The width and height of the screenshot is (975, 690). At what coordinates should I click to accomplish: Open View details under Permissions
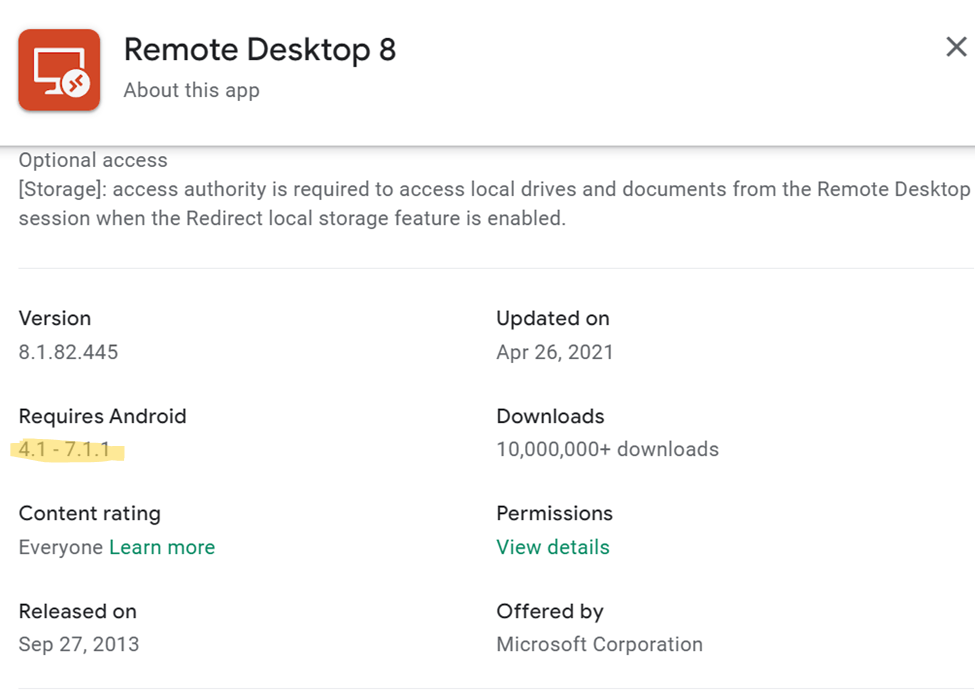pos(553,547)
